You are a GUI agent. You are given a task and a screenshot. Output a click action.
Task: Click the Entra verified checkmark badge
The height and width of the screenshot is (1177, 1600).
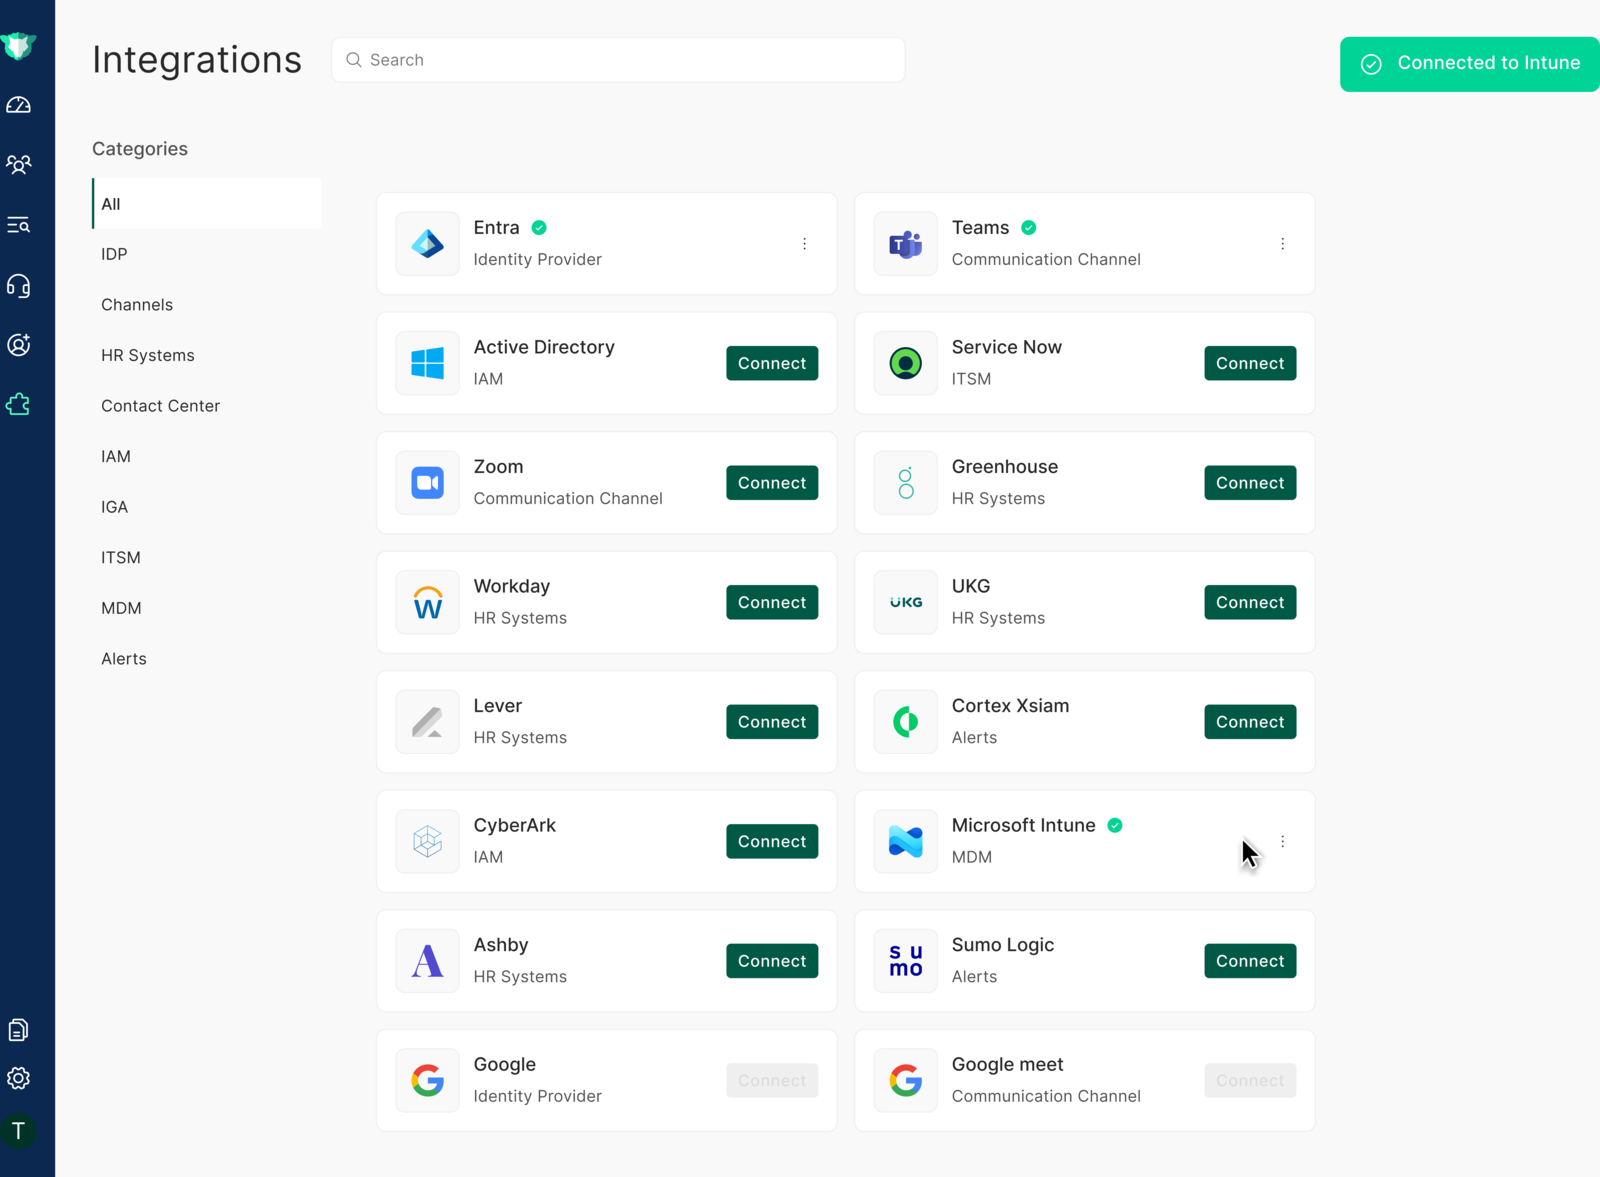[539, 228]
